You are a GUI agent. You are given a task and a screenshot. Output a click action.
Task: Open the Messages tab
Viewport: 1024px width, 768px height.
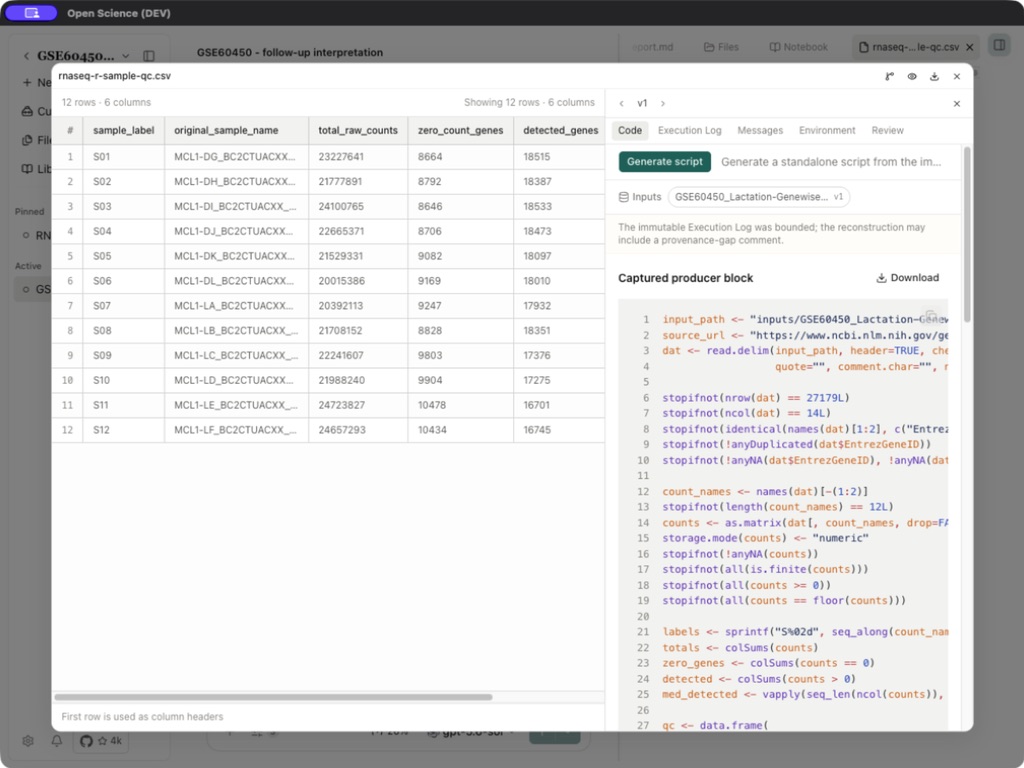coord(760,131)
